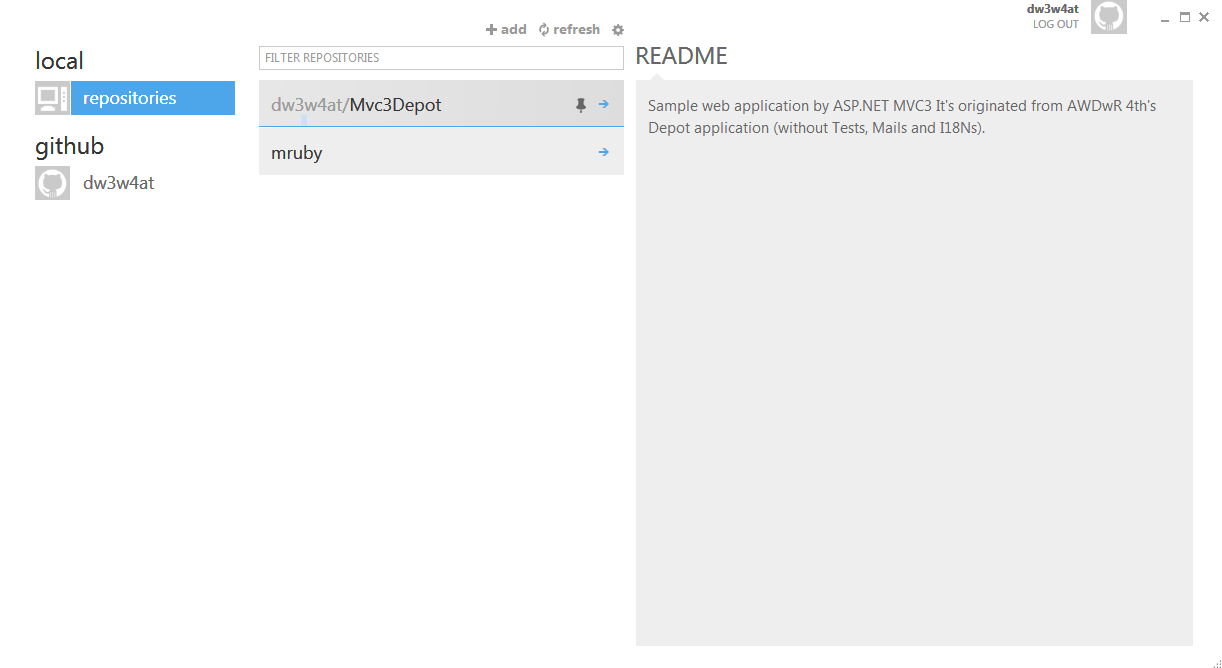Click the profile avatar in top right corner
The width and height of the screenshot is (1222, 668).
point(1108,17)
